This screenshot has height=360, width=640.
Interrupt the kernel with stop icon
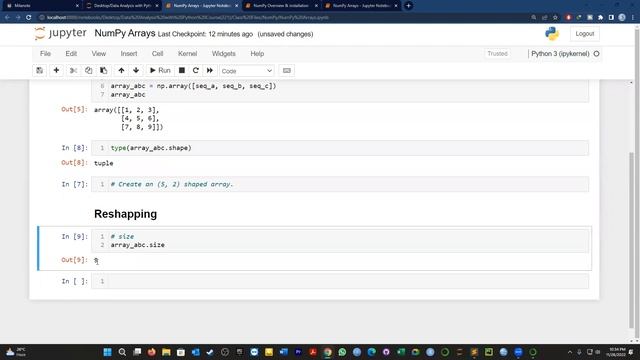[182, 71]
